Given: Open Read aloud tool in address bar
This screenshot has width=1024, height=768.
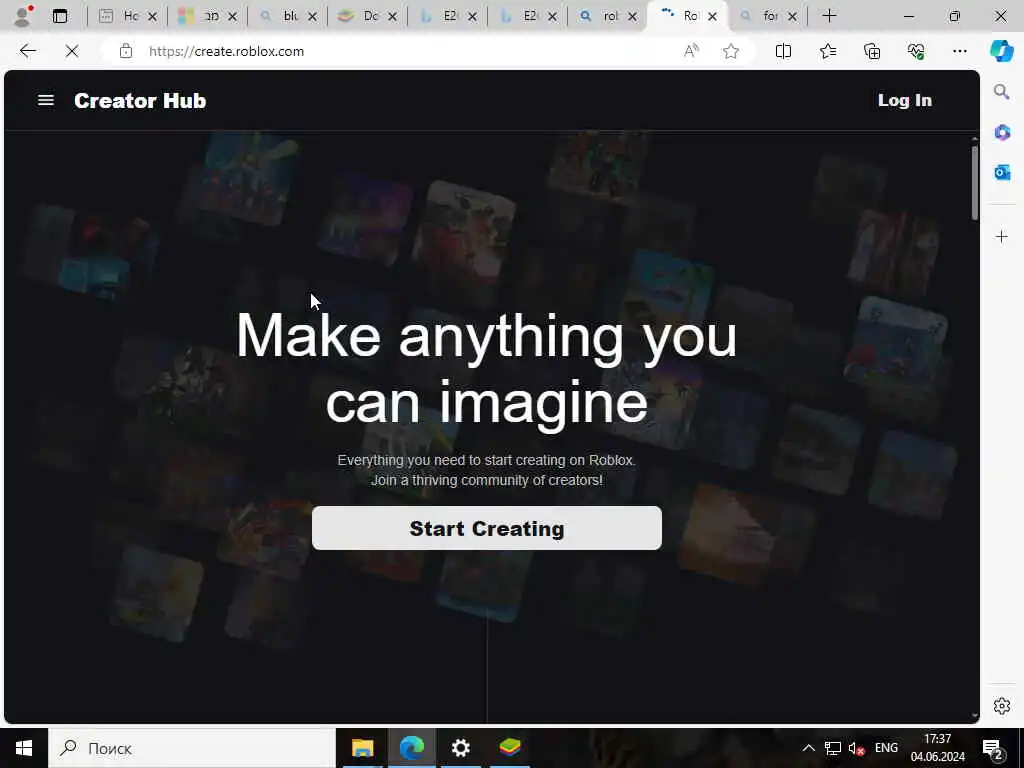Looking at the screenshot, I should [691, 51].
